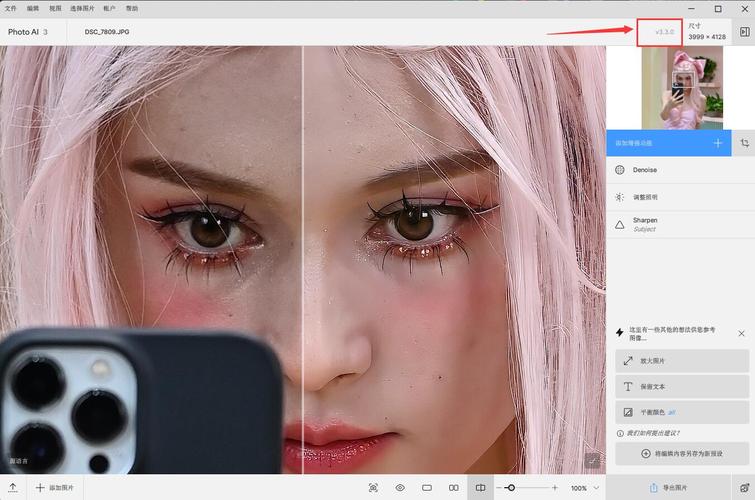Open the Denoise enhancement row
755x500 pixels.
click(x=680, y=170)
